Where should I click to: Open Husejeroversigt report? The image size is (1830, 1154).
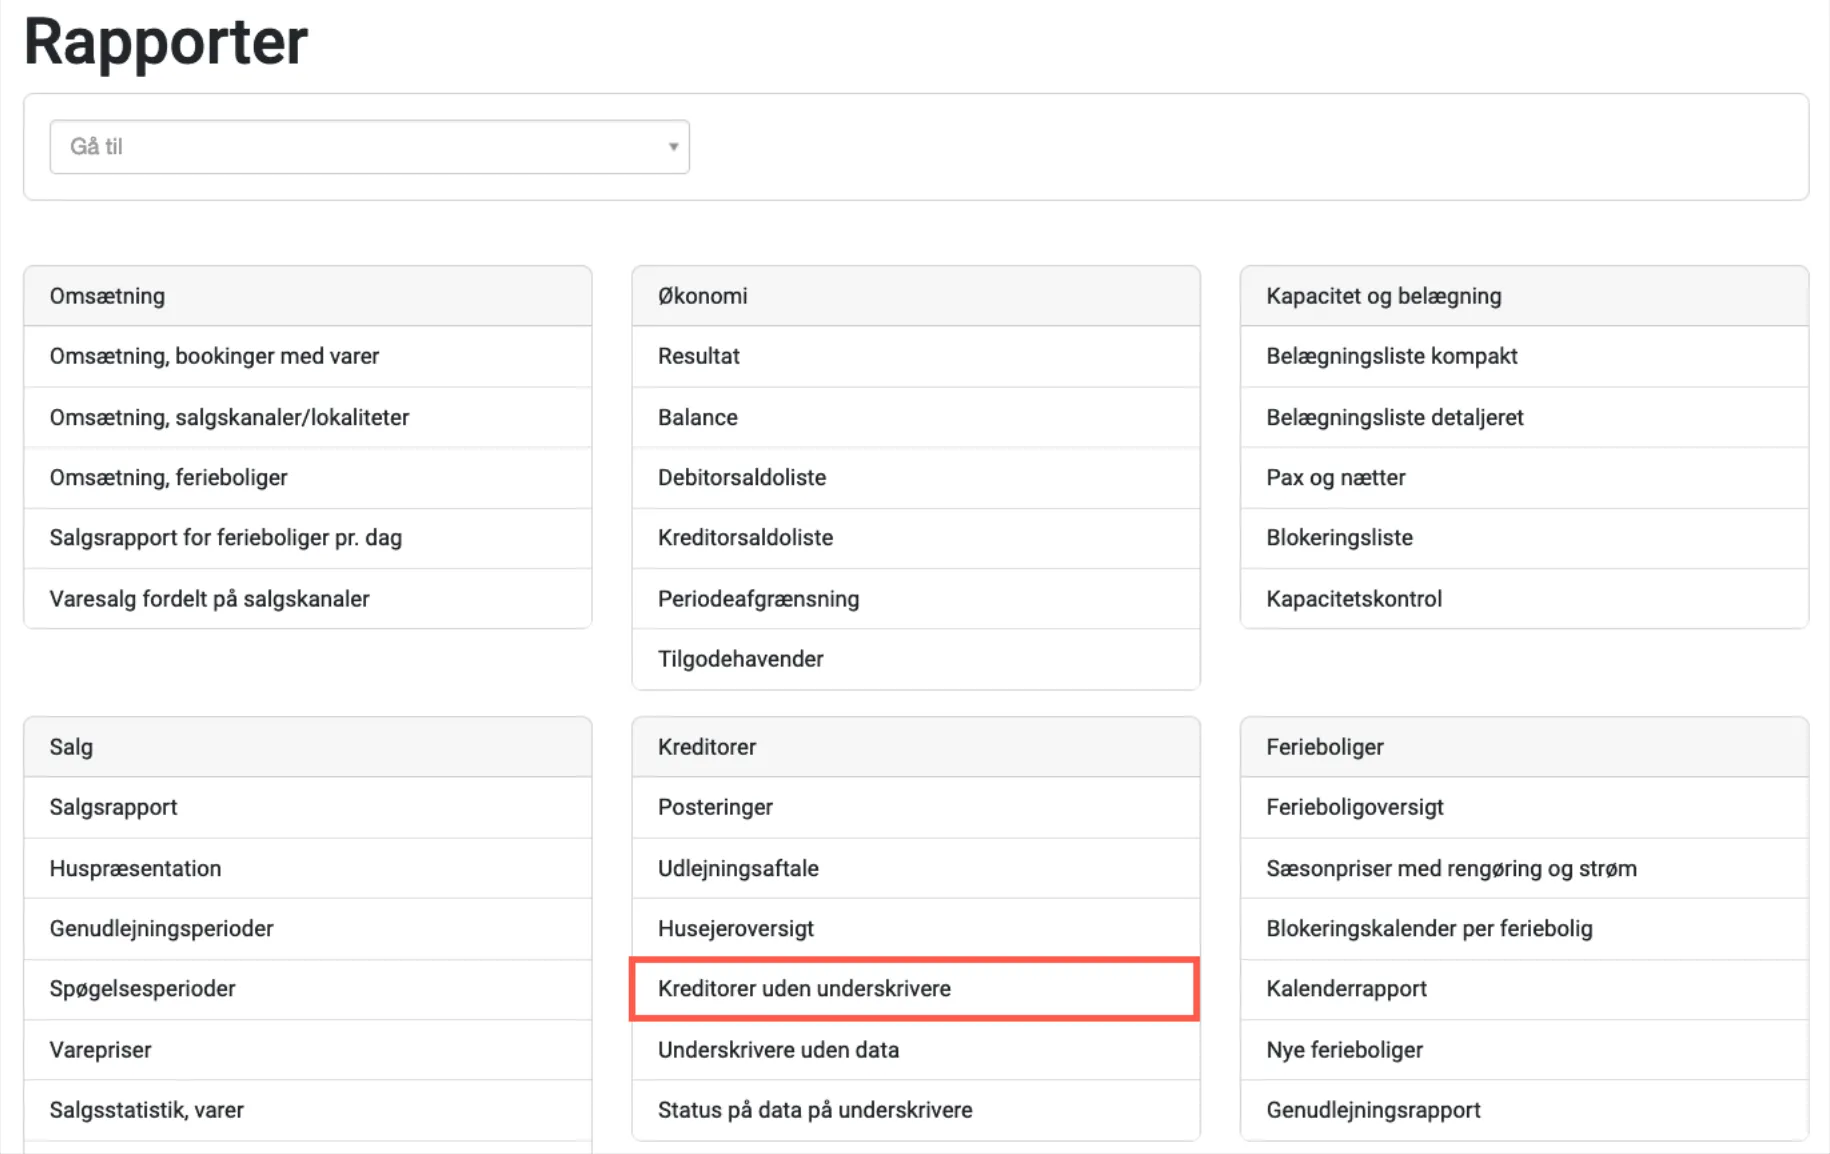pyautogui.click(x=735, y=929)
